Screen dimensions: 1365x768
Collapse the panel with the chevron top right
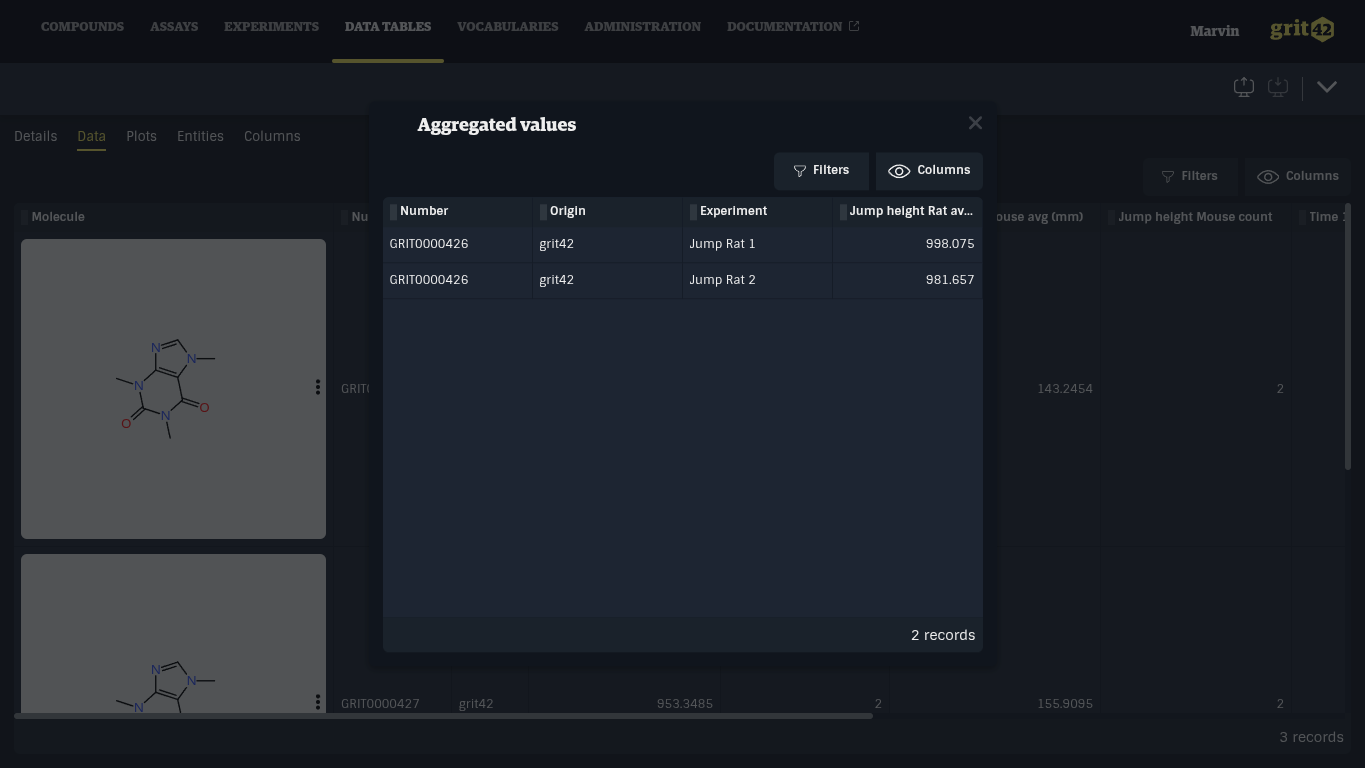click(x=1327, y=87)
